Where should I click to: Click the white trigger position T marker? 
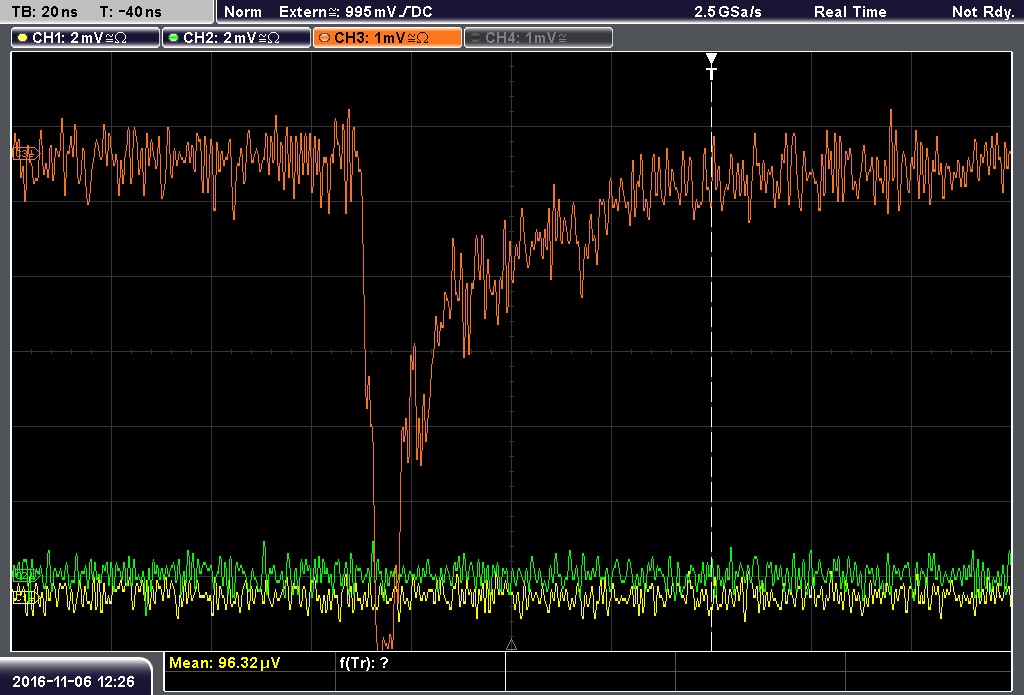pyautogui.click(x=711, y=67)
